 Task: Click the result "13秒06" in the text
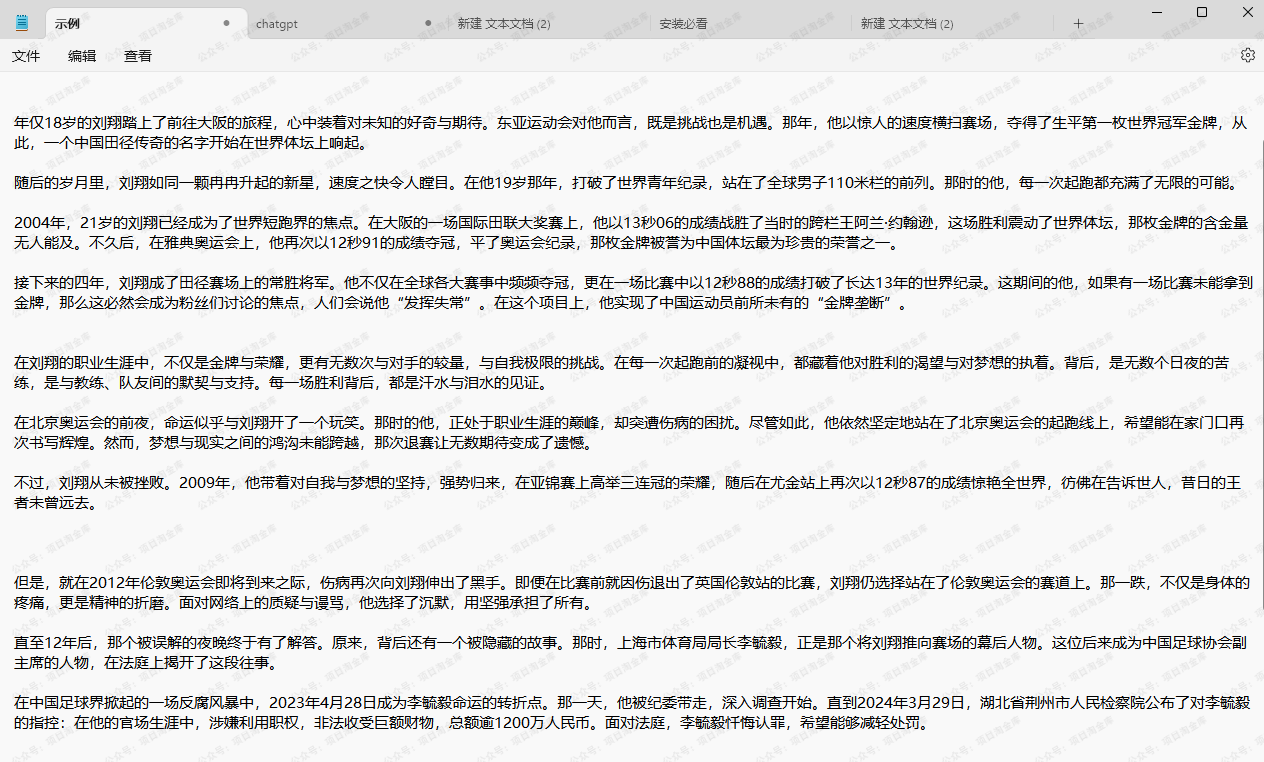[647, 223]
